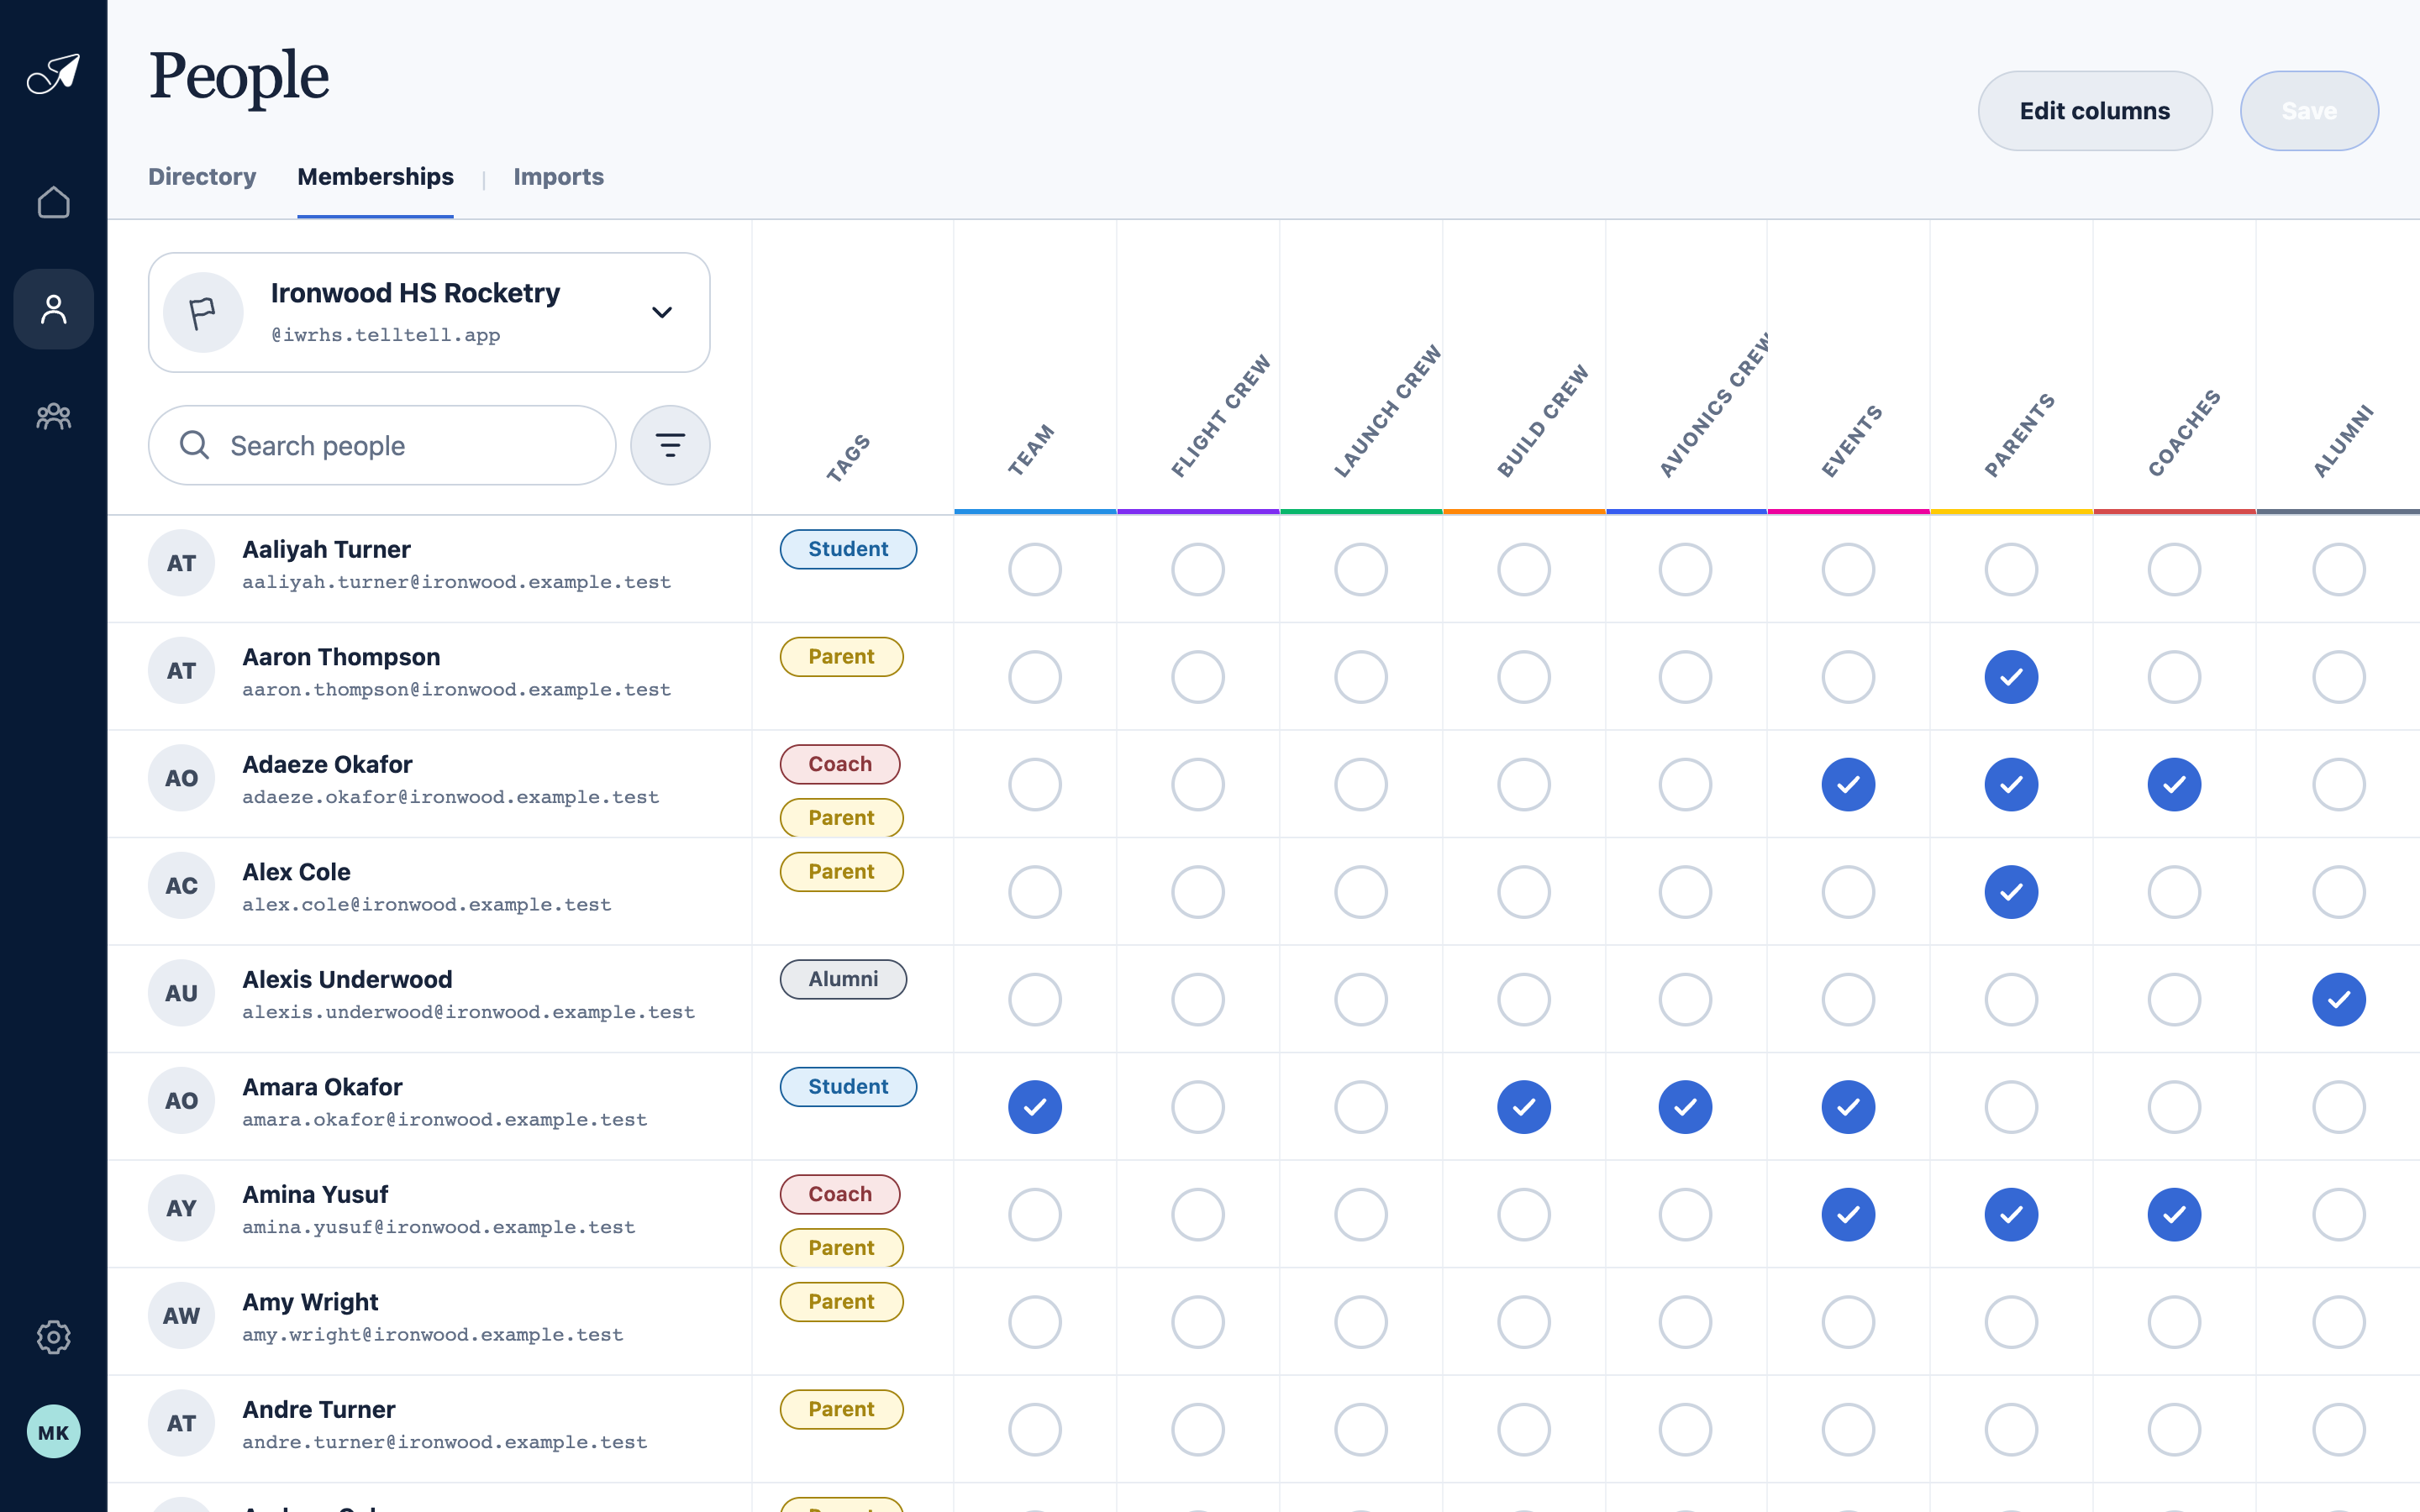Click email amy.wright@ironwood.example.test
Image resolution: width=2420 pixels, height=1512 pixels.
tap(432, 1335)
